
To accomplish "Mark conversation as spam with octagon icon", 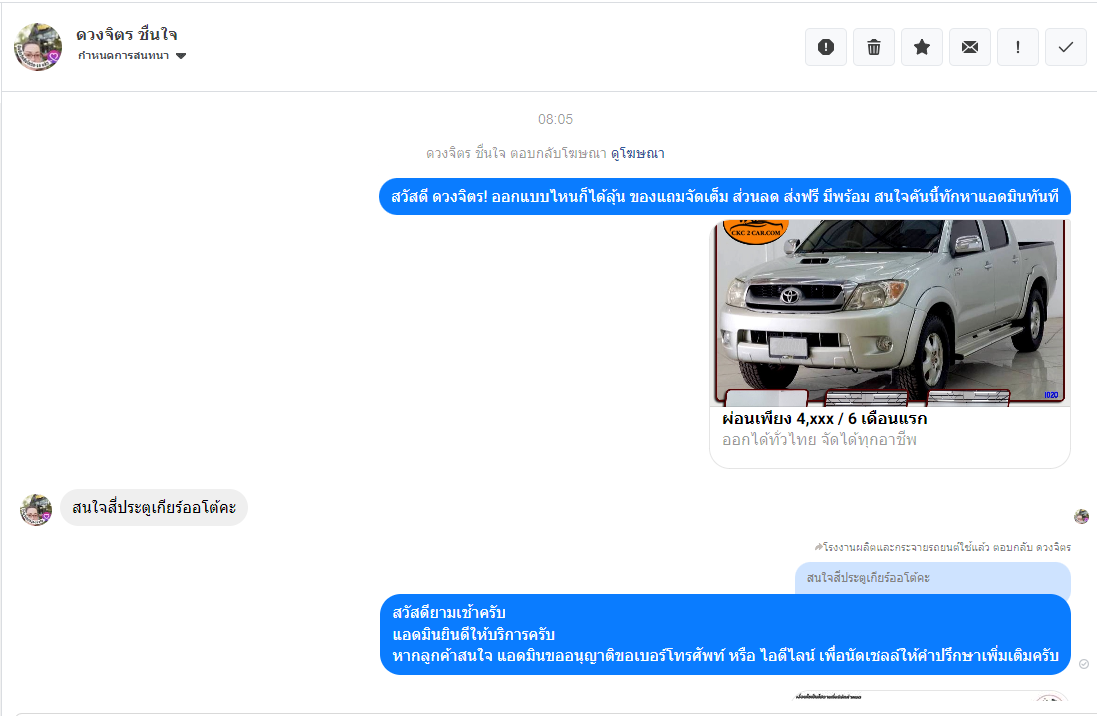I will tap(826, 47).
